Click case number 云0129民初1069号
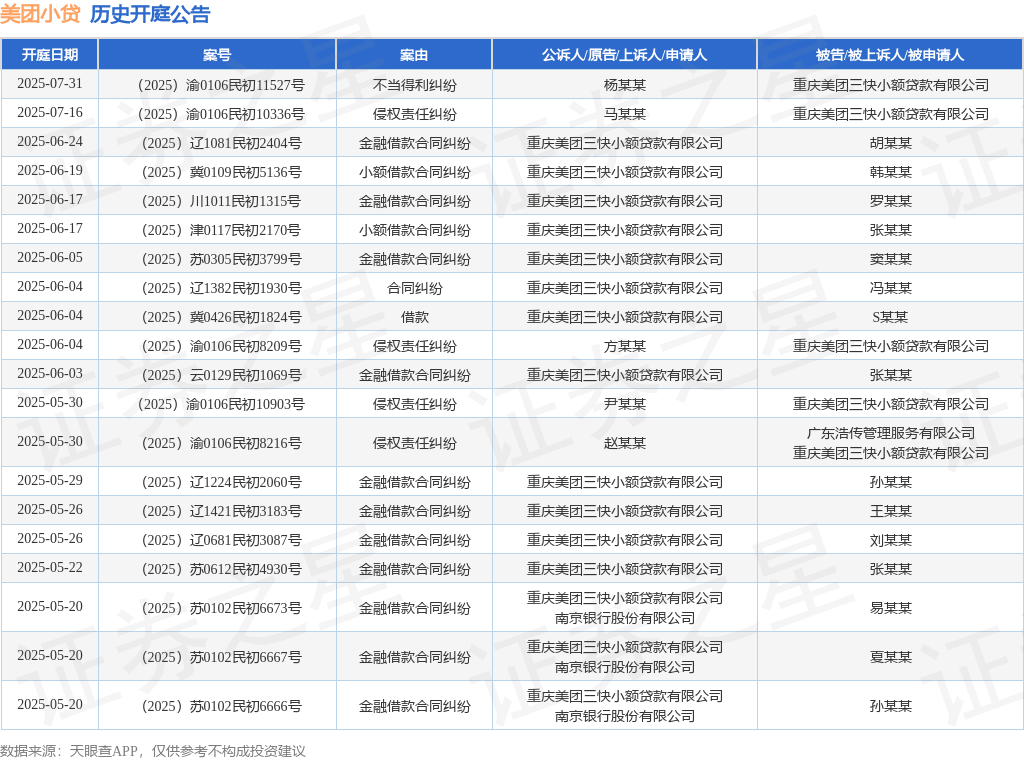Viewport: 1024px width, 760px height. coord(221,375)
